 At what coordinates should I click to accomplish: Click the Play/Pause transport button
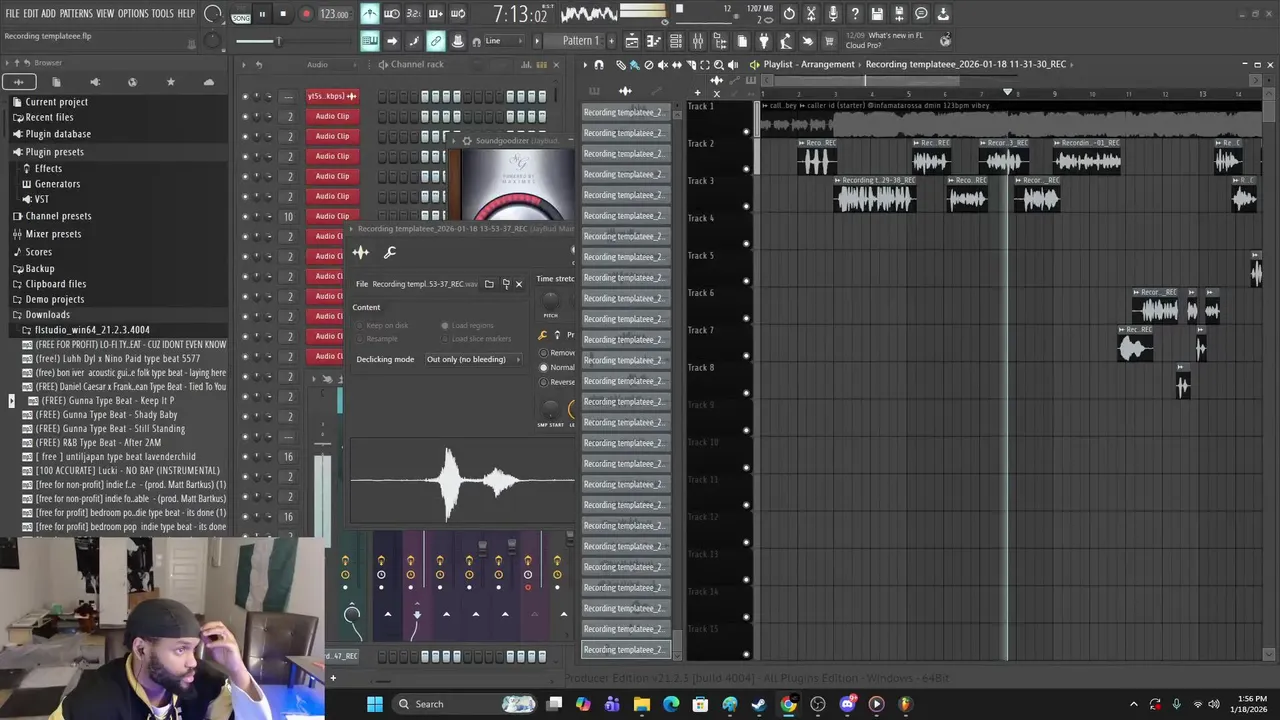tap(262, 14)
